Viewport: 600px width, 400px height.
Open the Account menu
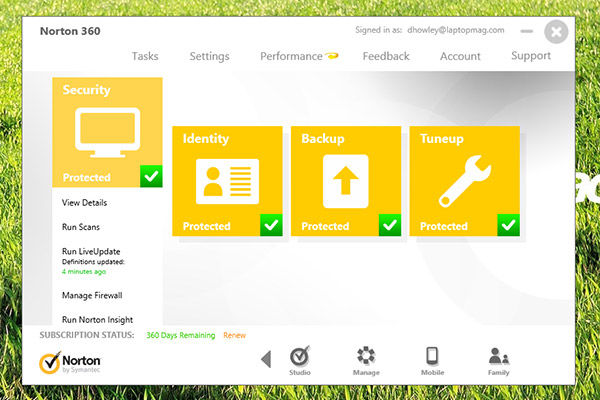click(x=460, y=56)
